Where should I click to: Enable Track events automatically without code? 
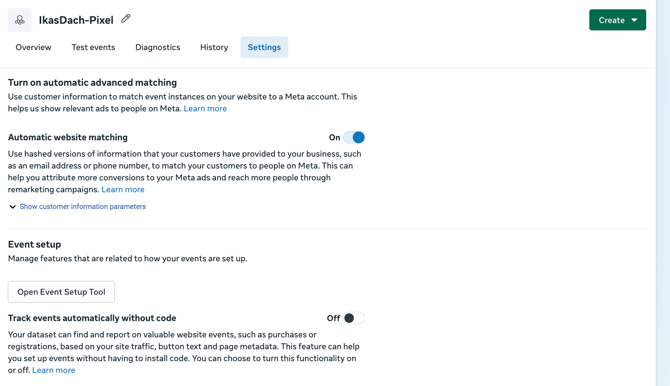coord(354,318)
